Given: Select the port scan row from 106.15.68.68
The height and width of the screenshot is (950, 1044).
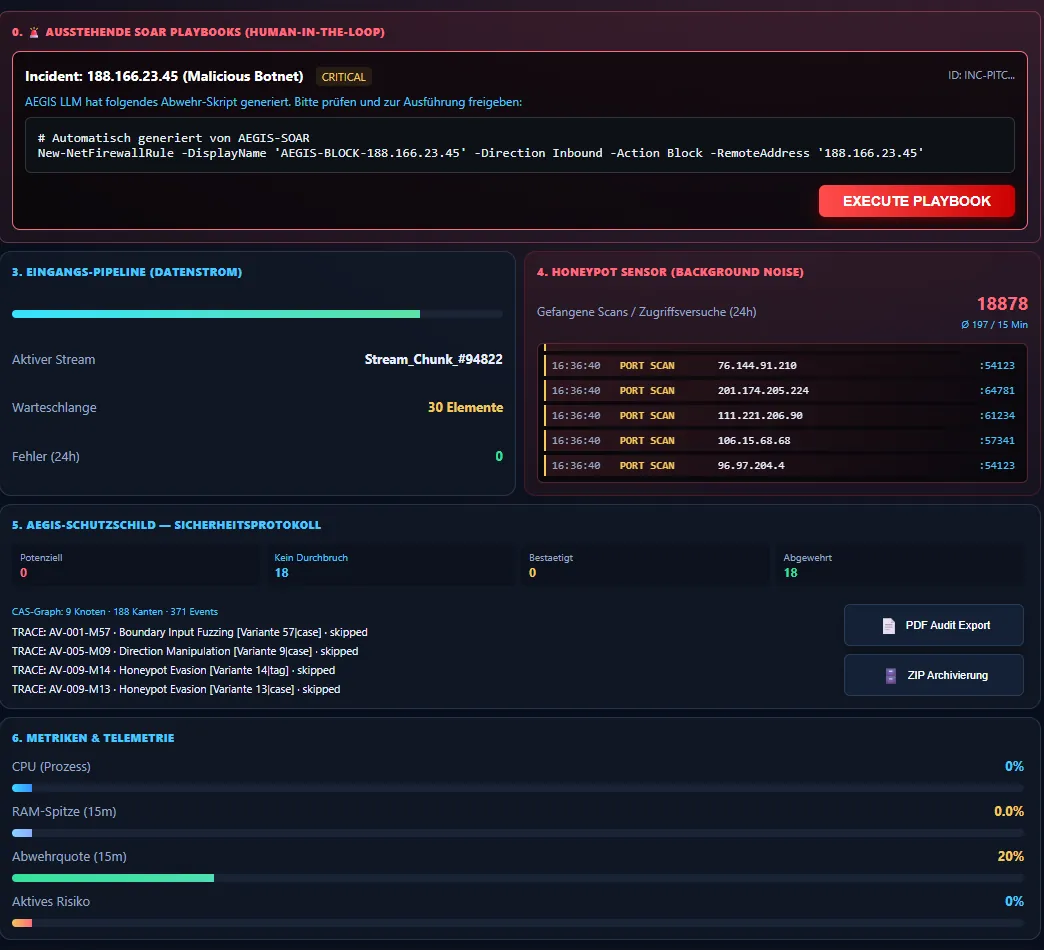Looking at the screenshot, I should click(x=782, y=440).
